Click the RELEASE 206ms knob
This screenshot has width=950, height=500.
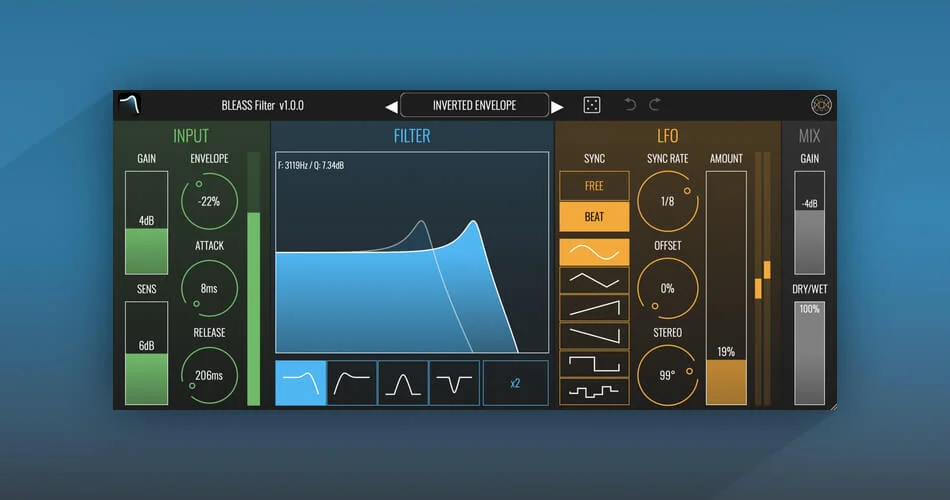[209, 376]
